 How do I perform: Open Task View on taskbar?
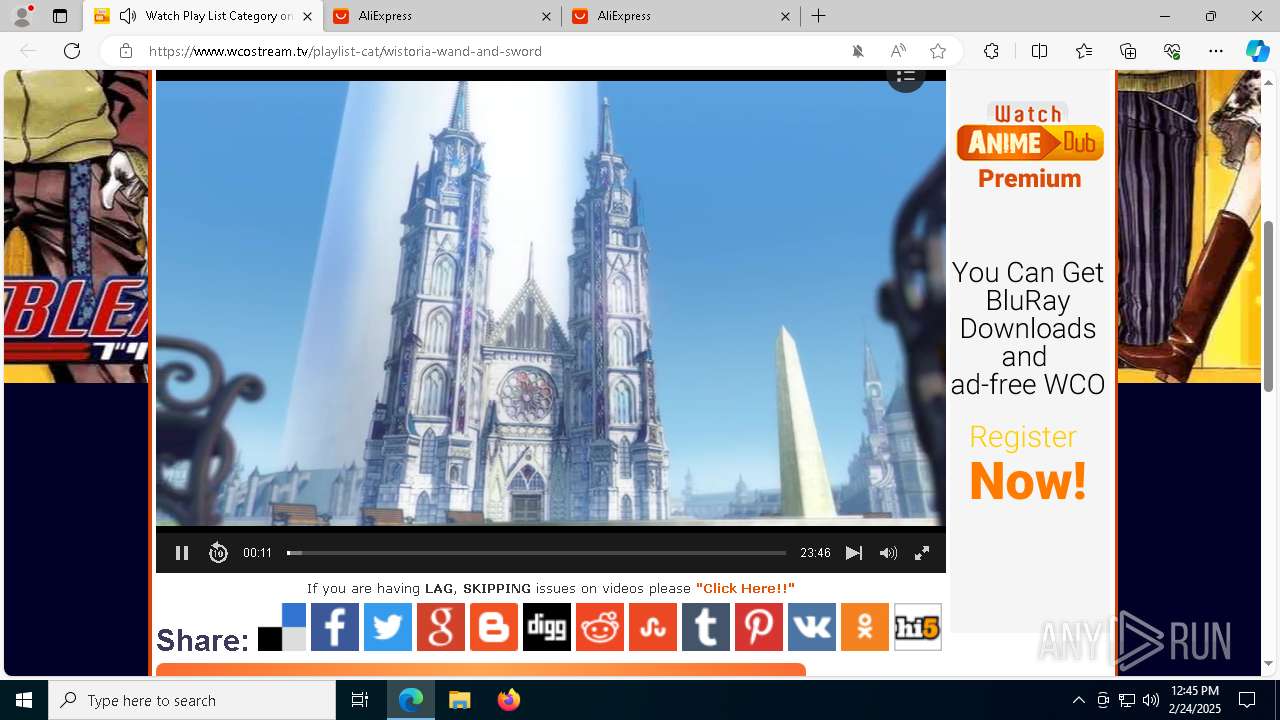[360, 700]
